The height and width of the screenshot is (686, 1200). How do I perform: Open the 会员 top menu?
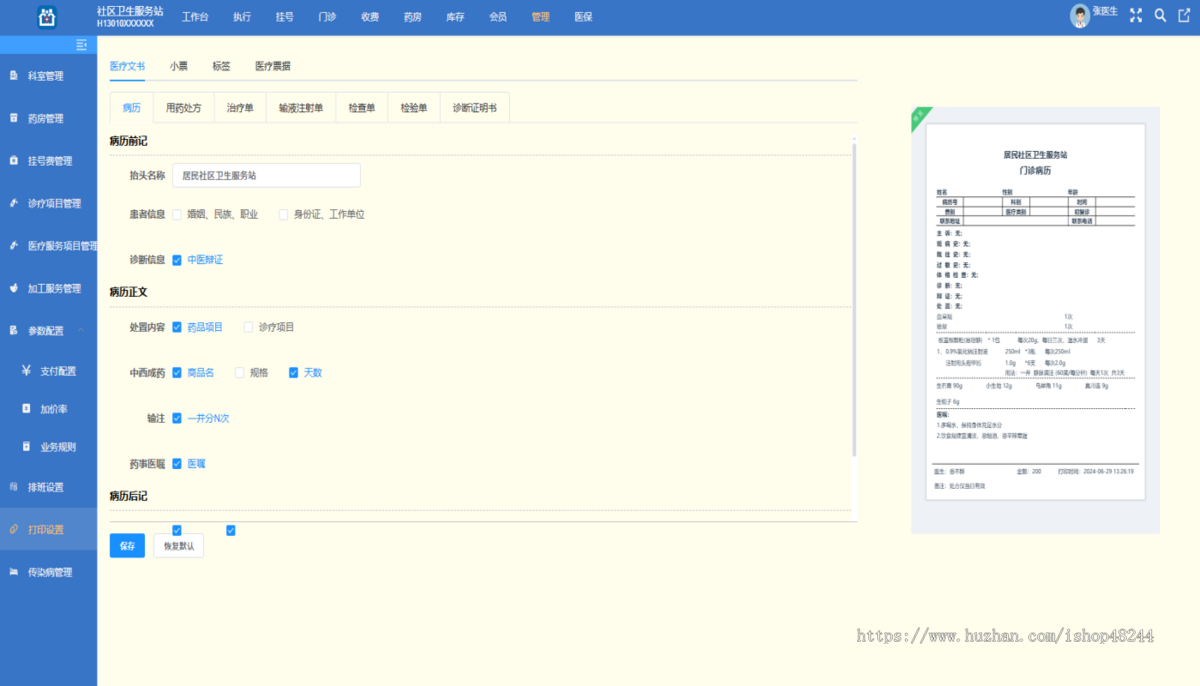(498, 17)
